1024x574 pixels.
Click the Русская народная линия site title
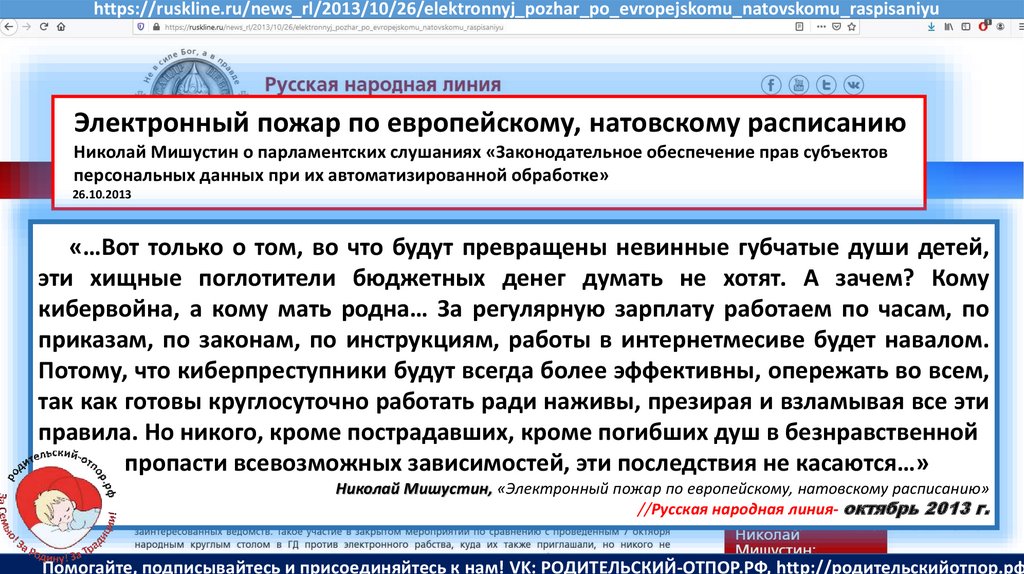point(383,84)
